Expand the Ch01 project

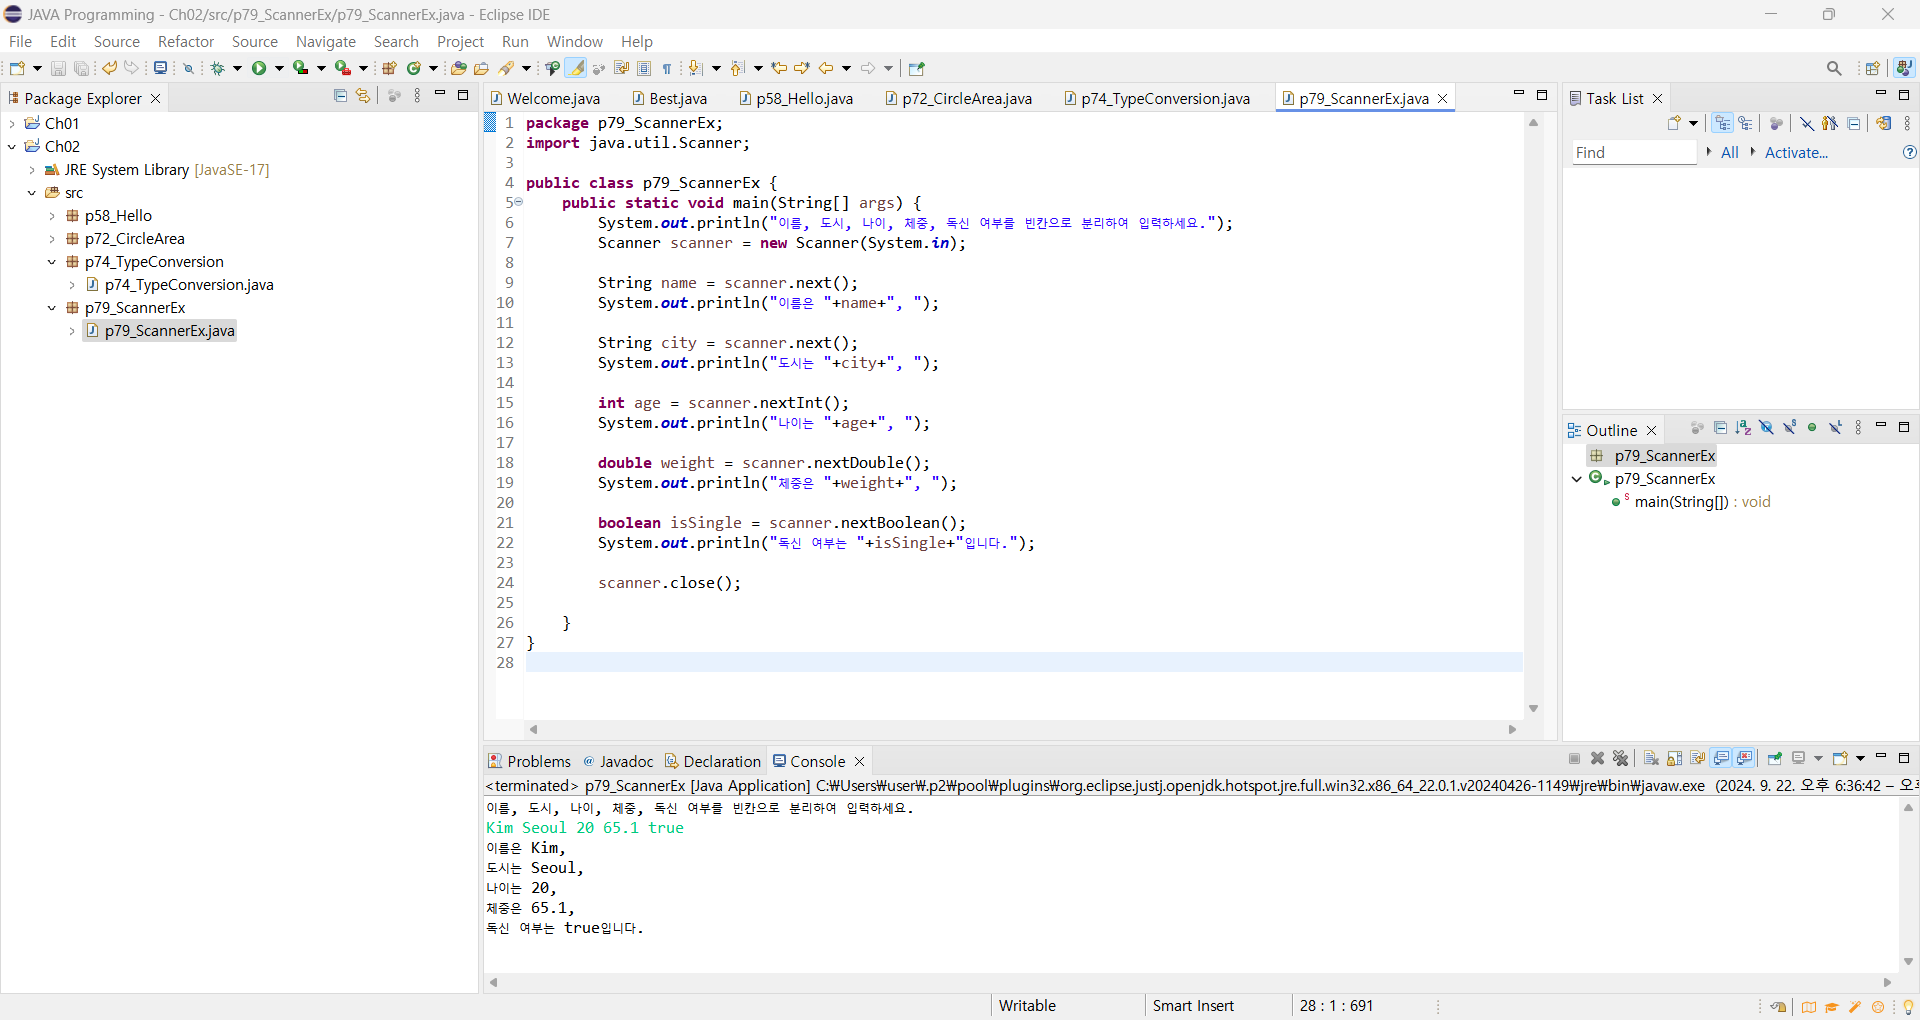tap(12, 123)
